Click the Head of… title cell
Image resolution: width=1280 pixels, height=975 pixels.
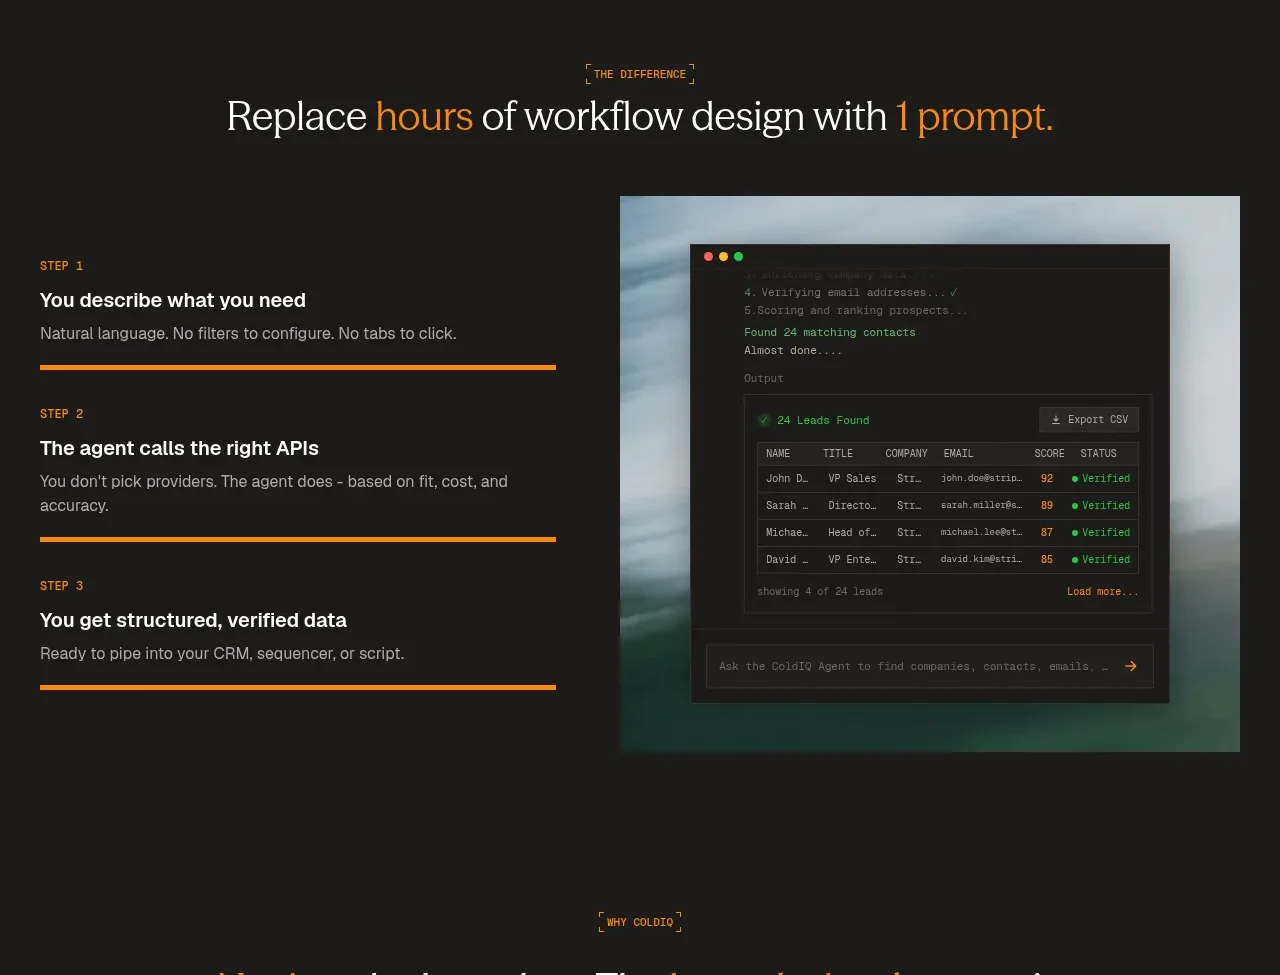click(852, 533)
